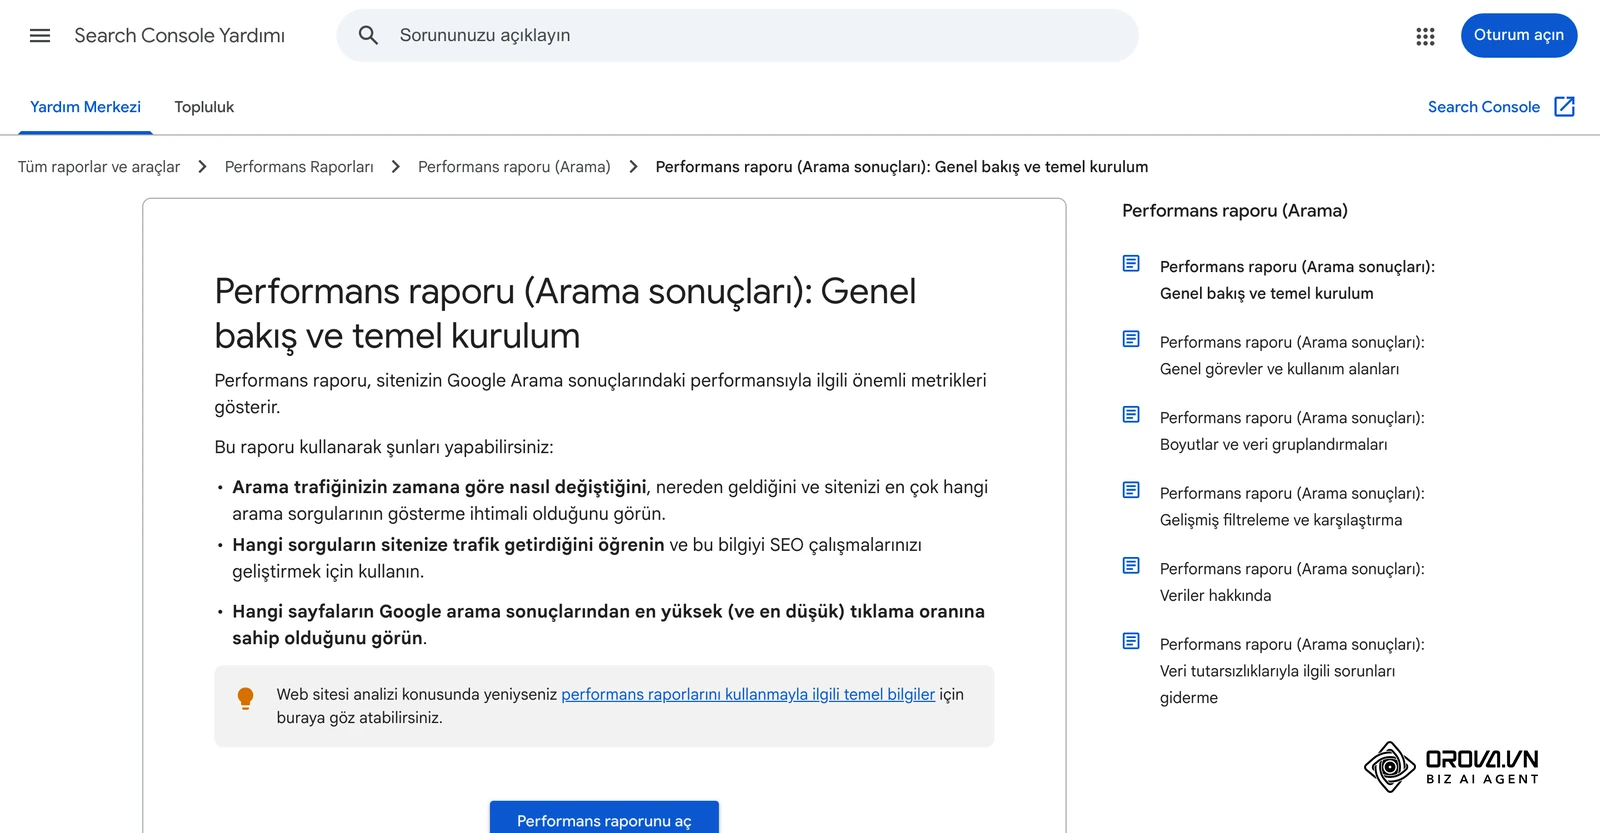The height and width of the screenshot is (833, 1600).
Task: Focus the Sorununuzu açıklayın search field
Action: [738, 36]
